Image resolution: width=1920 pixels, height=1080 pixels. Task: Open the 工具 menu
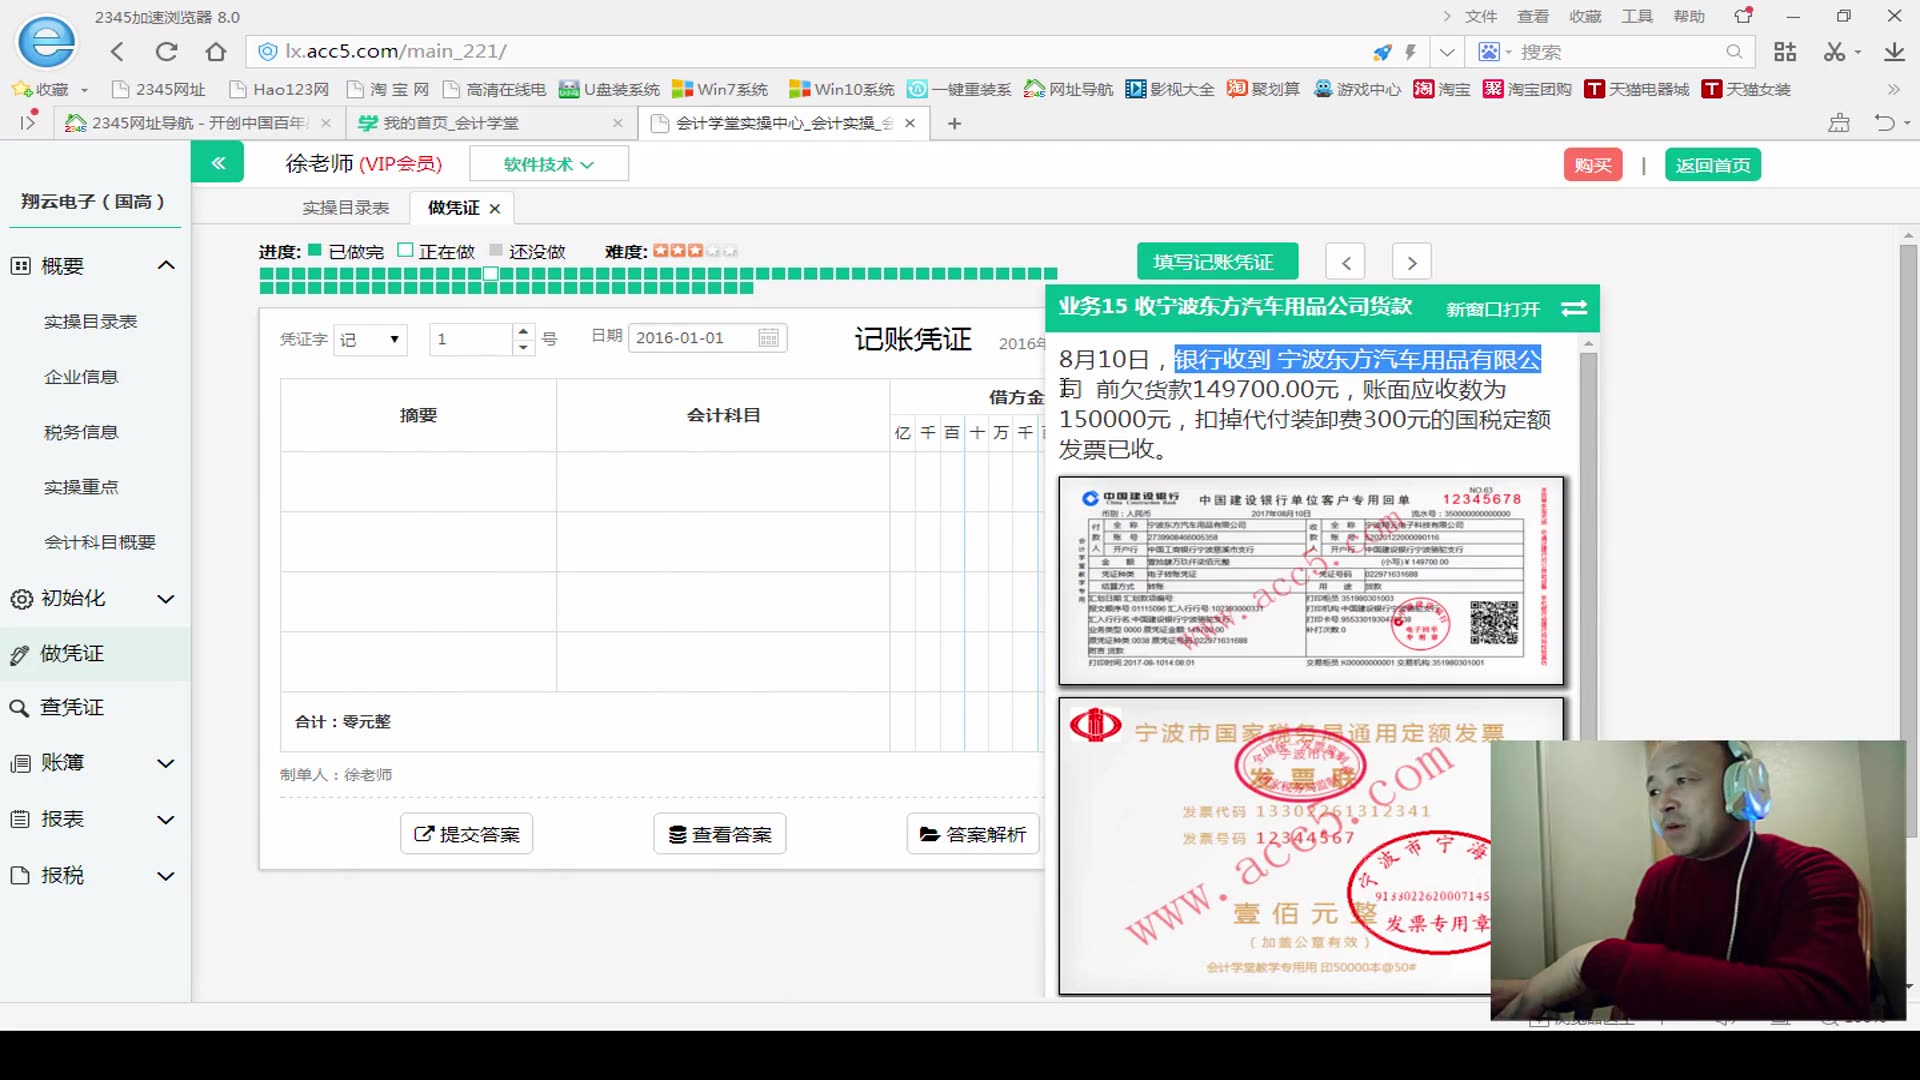pos(1637,16)
